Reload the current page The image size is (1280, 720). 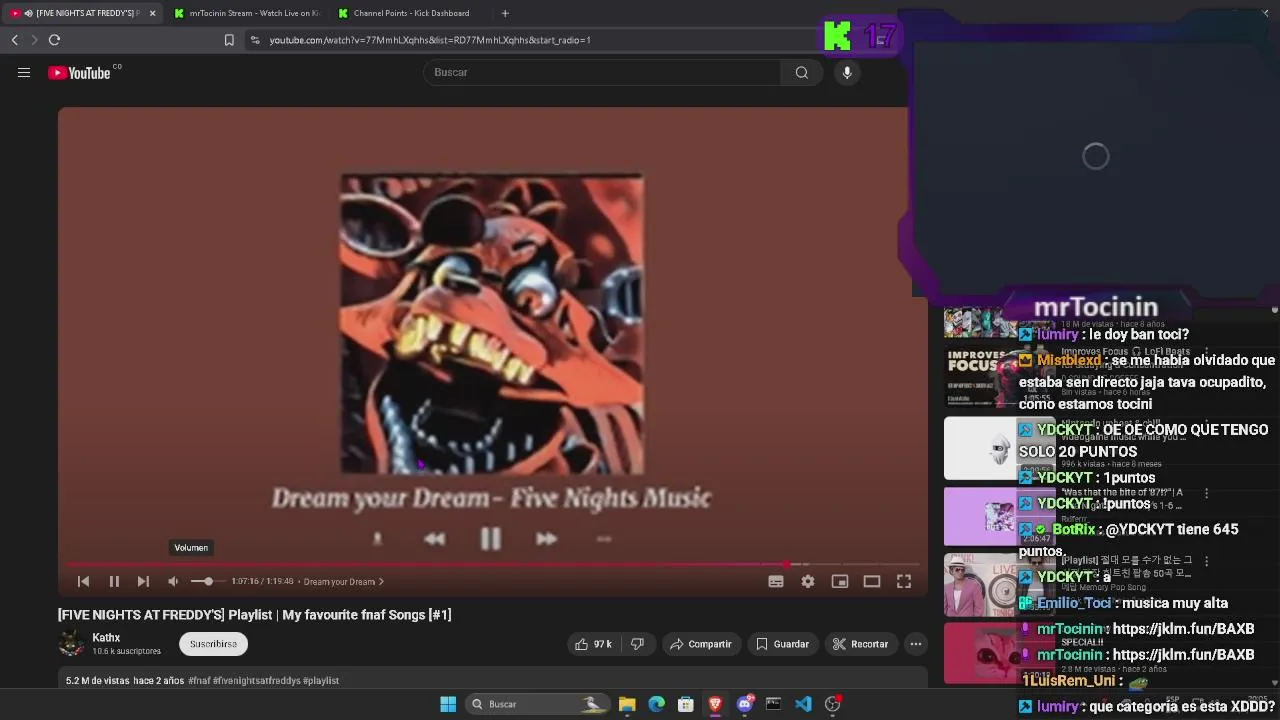(x=54, y=40)
